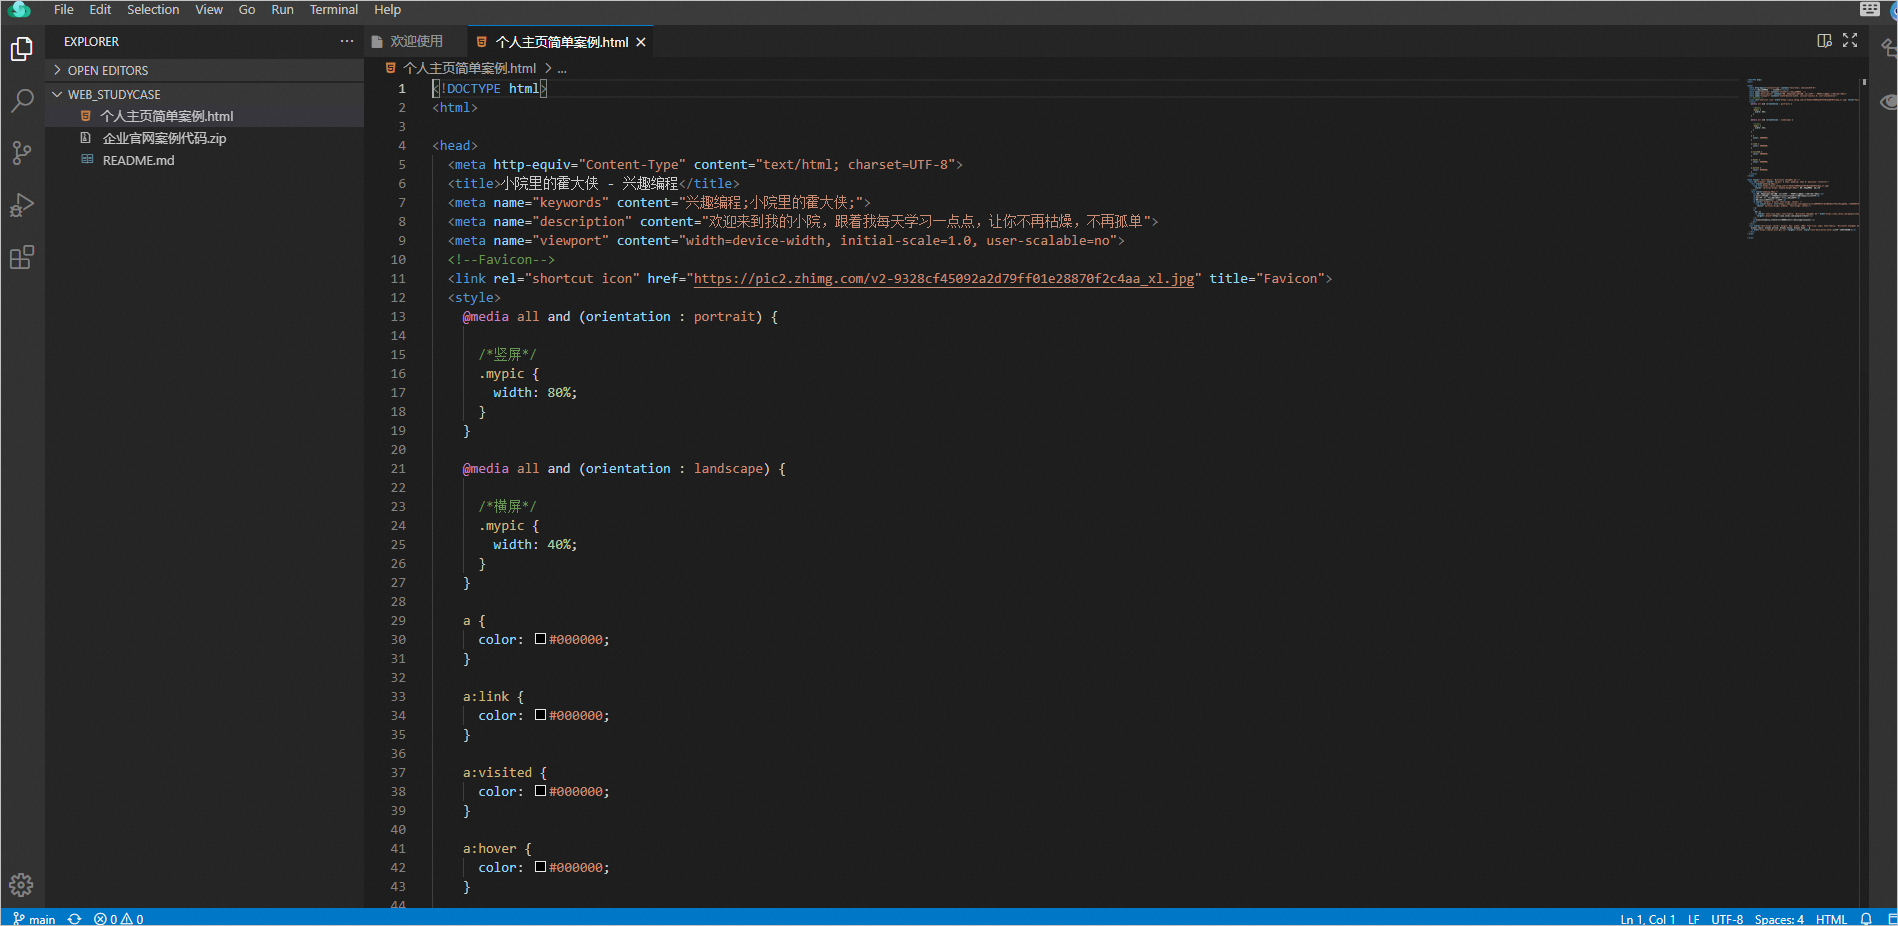Viewport: 1898px width, 926px height.
Task: Change language mode via HTML indicator
Action: click(x=1831, y=919)
